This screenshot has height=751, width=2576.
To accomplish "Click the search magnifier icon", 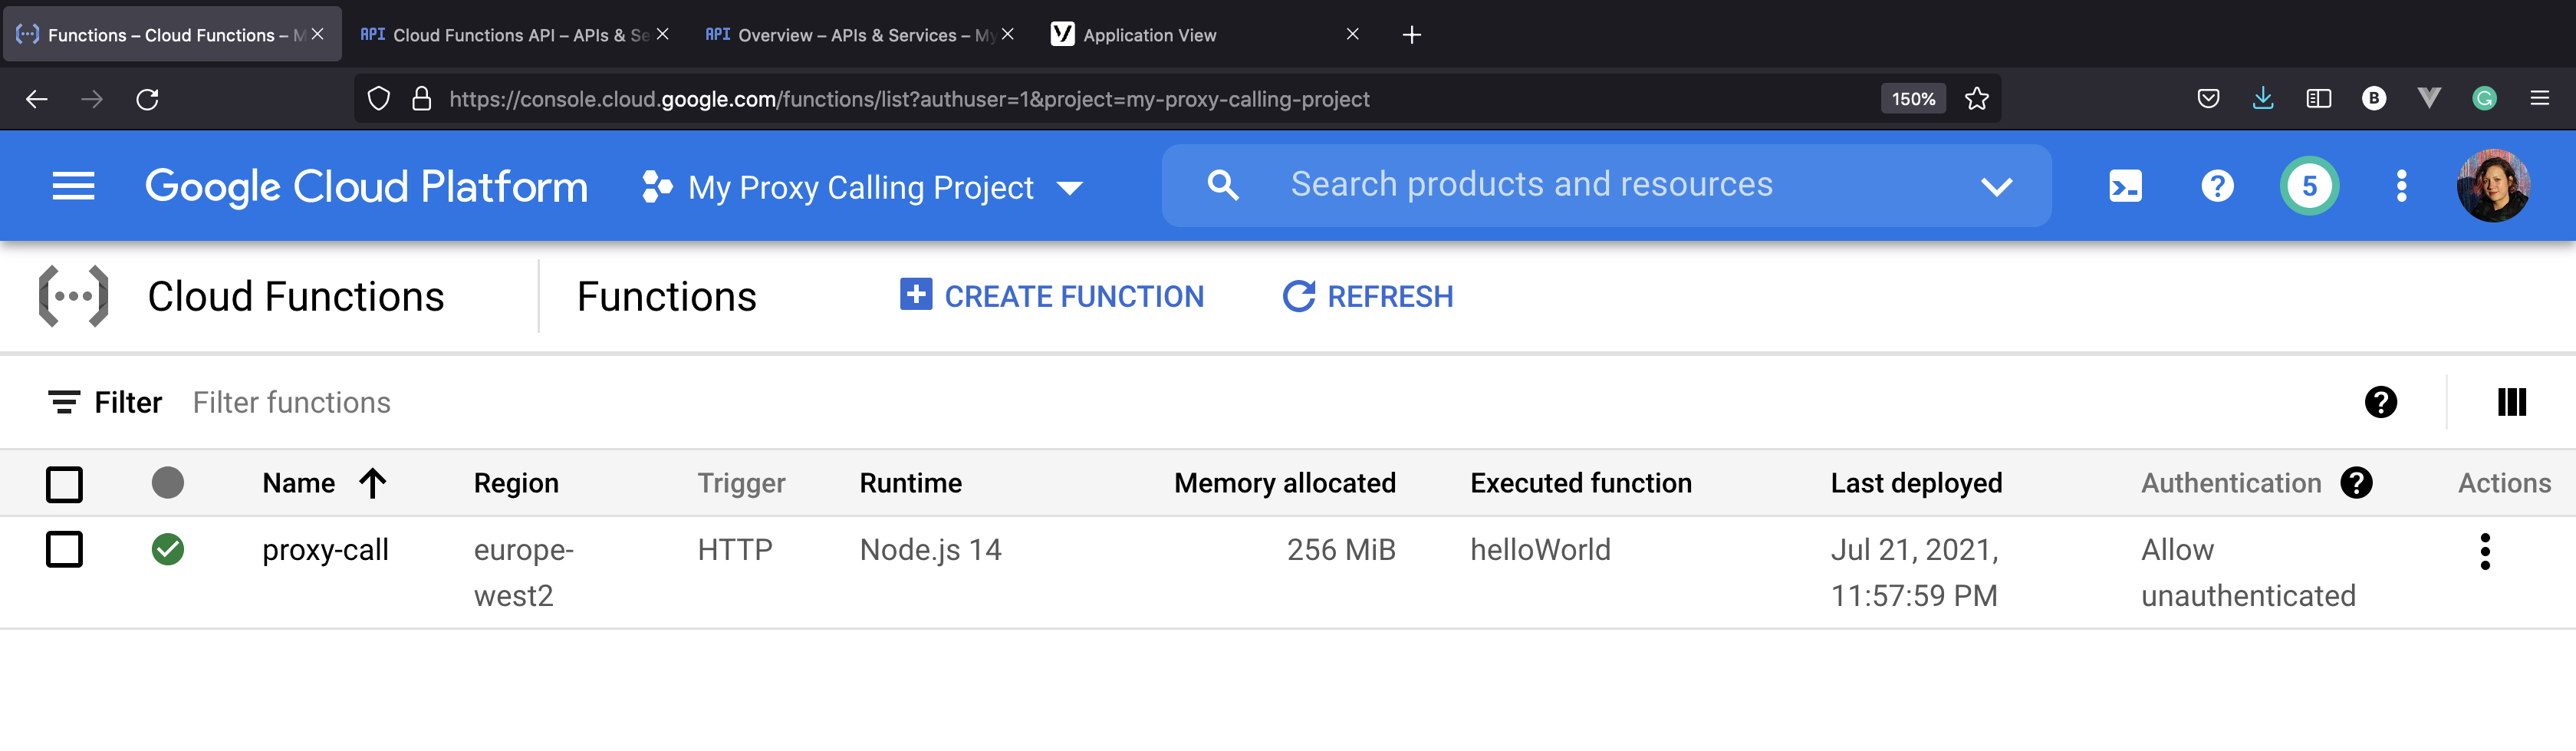I will pos(1222,185).
